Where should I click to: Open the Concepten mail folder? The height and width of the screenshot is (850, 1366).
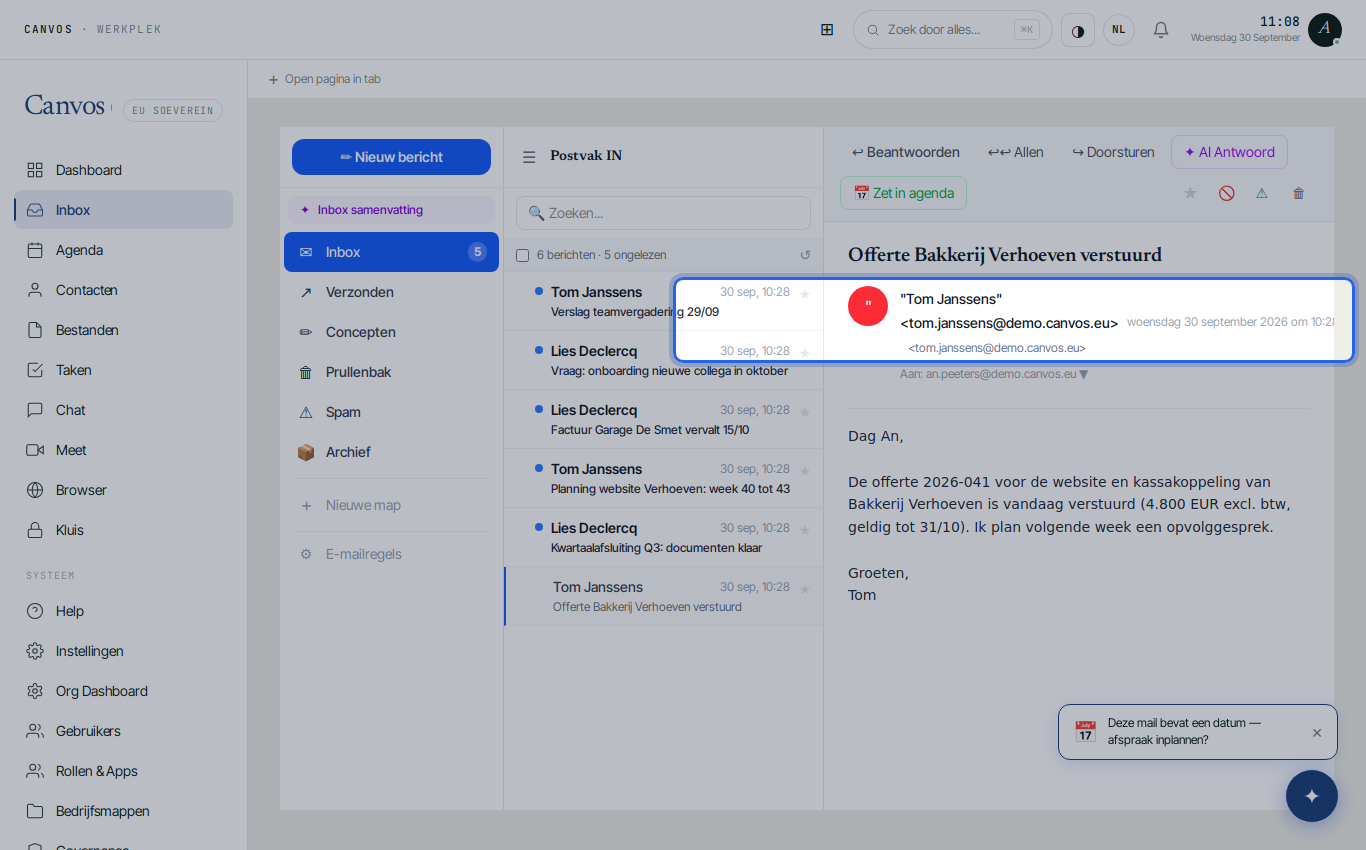(x=391, y=332)
